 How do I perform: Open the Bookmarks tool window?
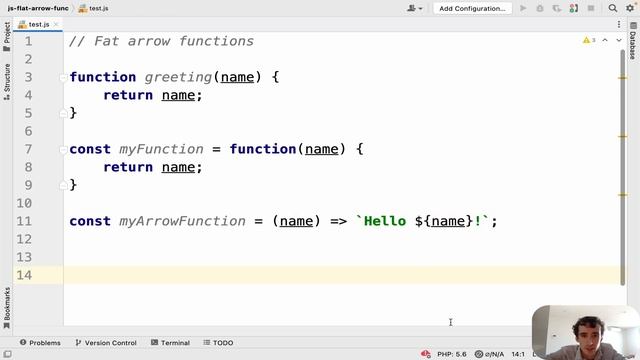(x=7, y=308)
